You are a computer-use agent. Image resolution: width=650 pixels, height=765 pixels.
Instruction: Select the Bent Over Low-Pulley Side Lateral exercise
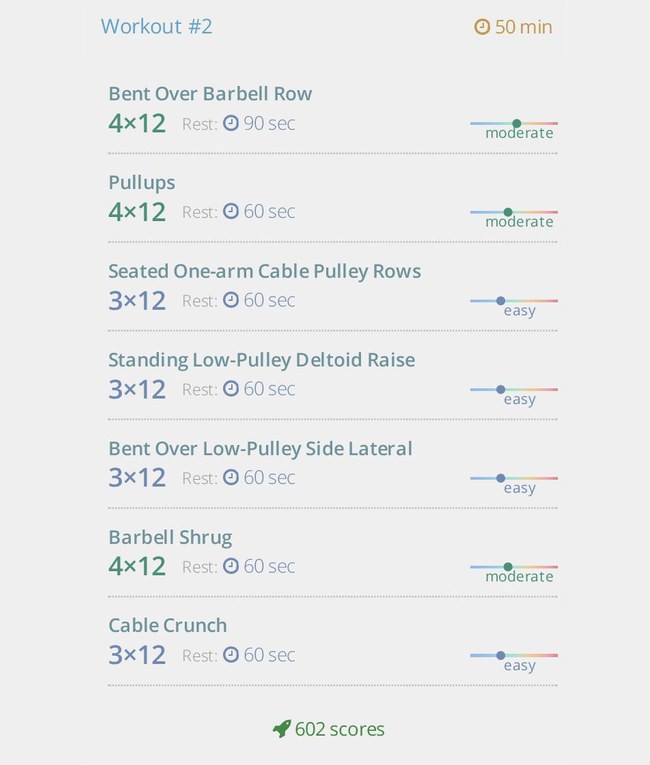coord(260,449)
